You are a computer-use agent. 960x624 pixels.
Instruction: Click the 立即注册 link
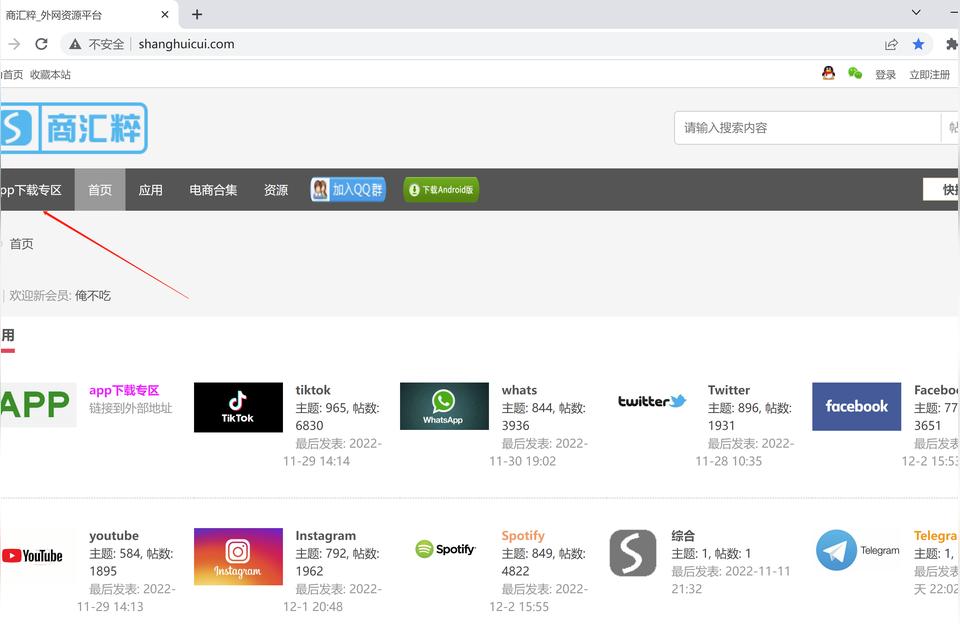tap(929, 75)
